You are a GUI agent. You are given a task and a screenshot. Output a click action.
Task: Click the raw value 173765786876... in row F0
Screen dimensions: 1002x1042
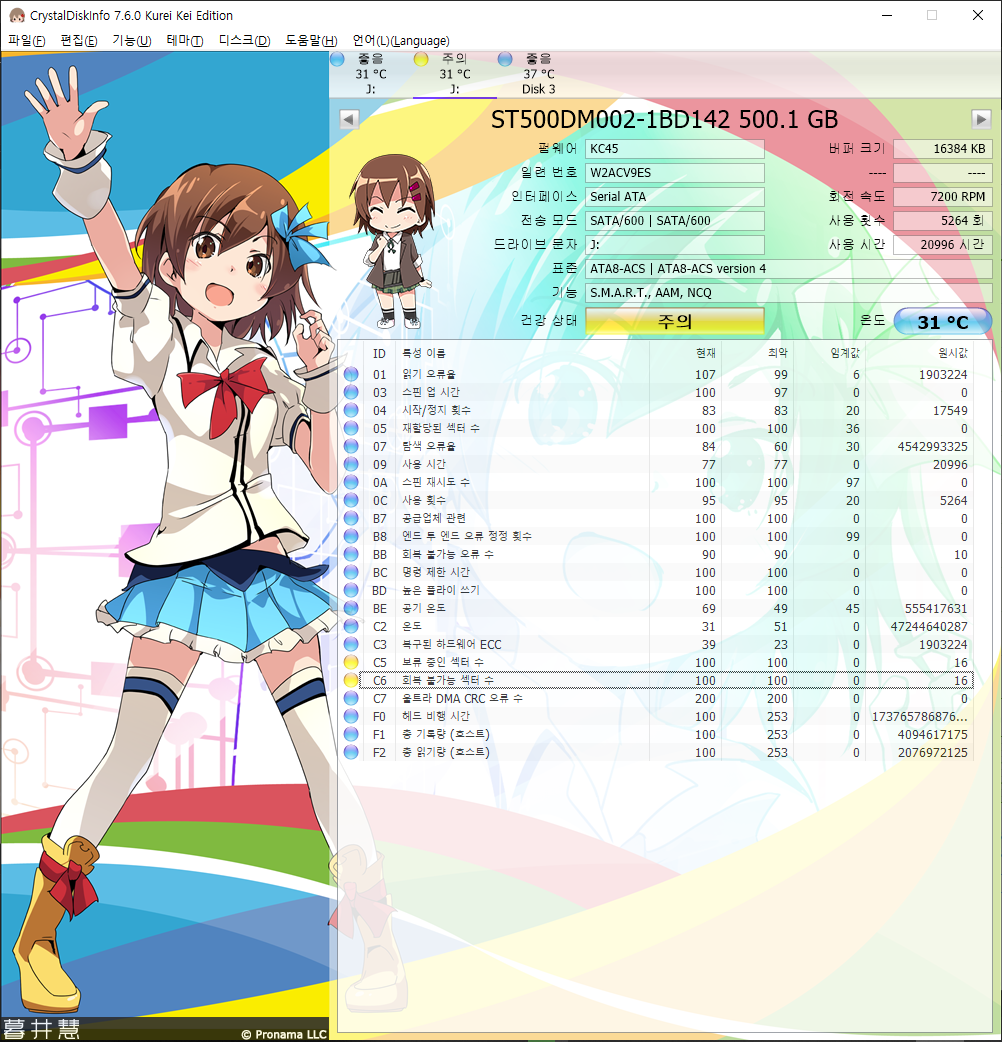tap(920, 716)
